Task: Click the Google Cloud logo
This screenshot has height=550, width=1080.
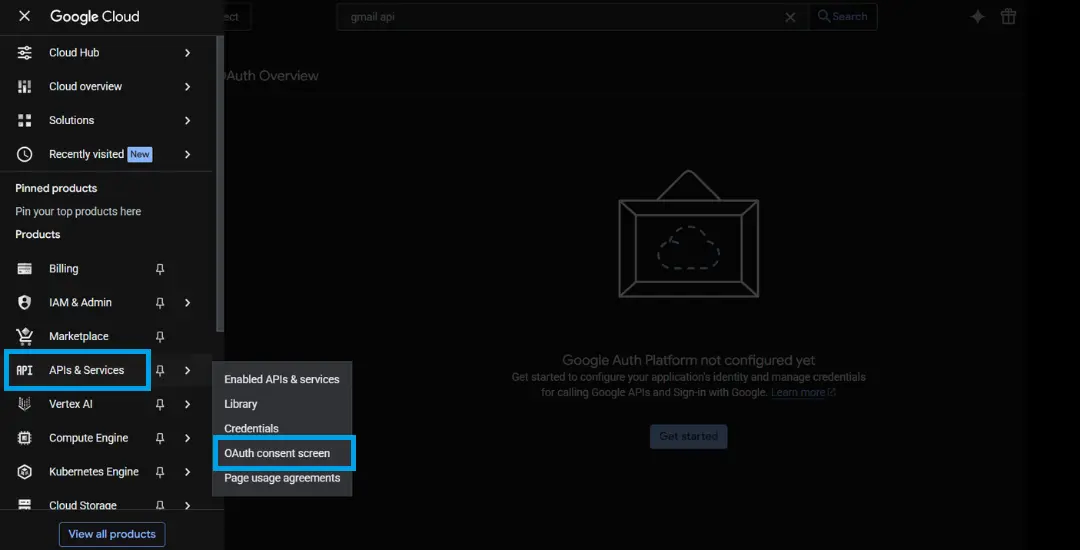Action: [94, 17]
